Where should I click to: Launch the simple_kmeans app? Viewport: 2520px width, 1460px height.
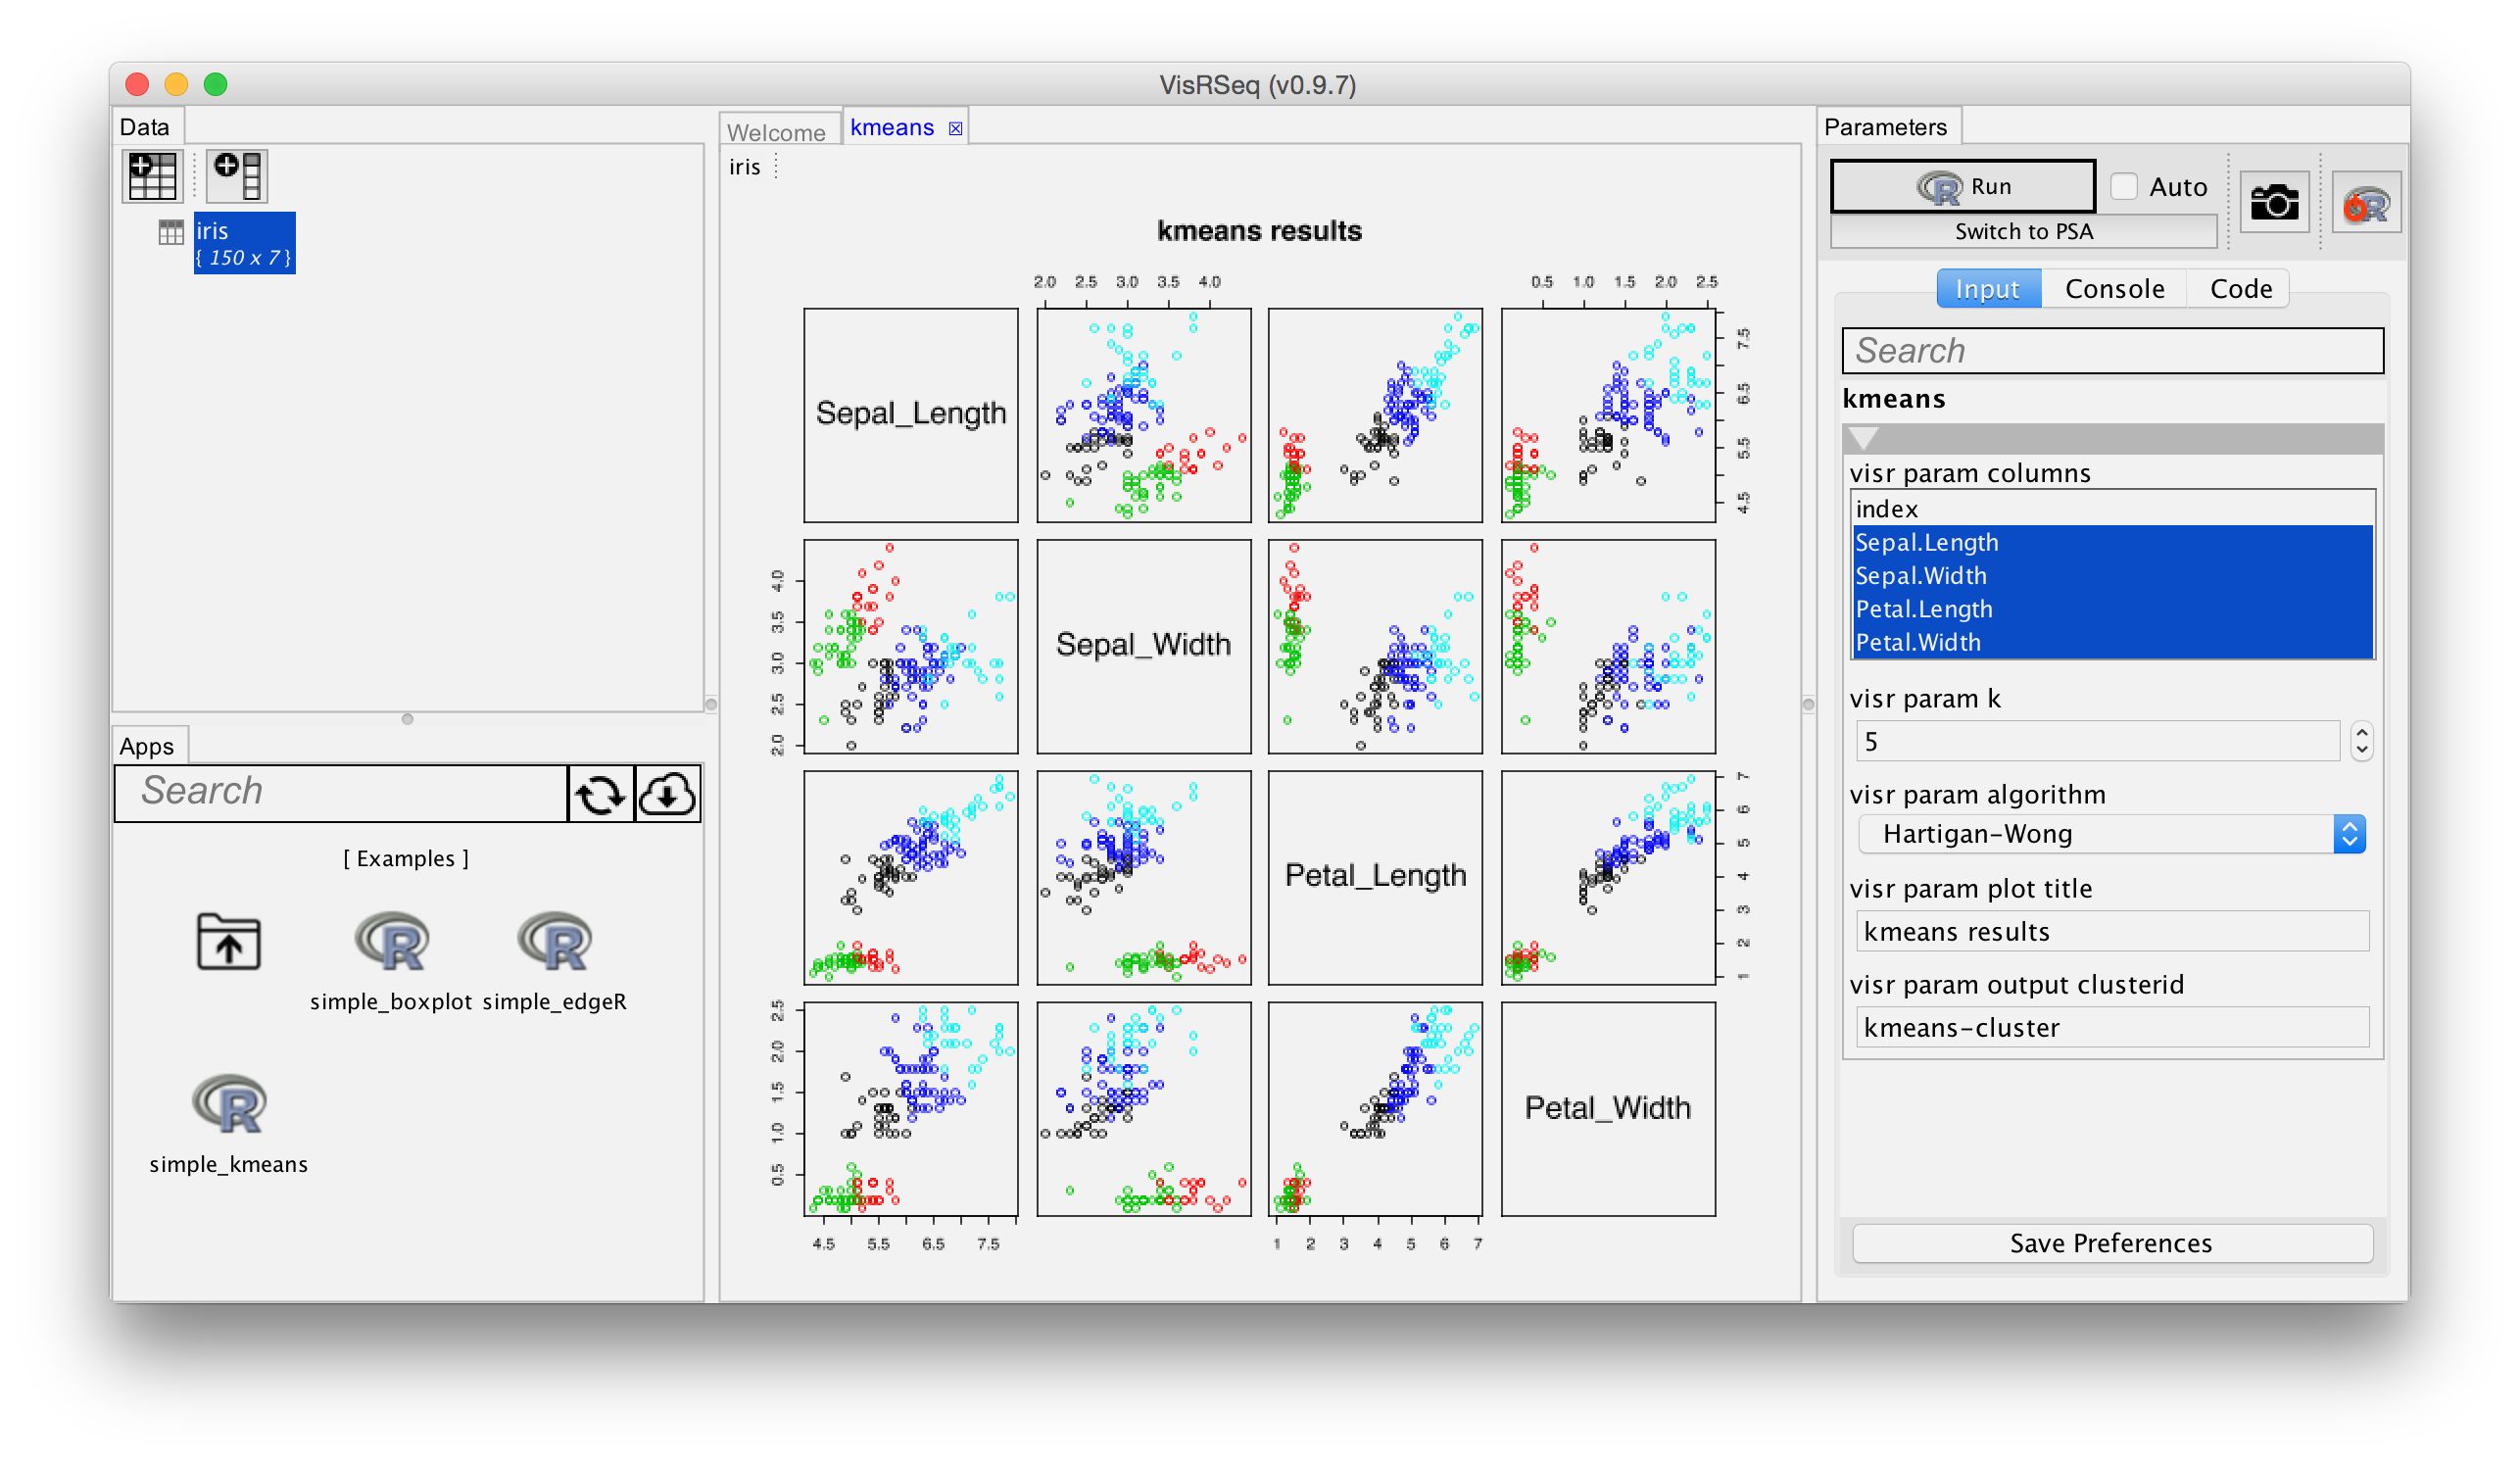(x=229, y=1106)
